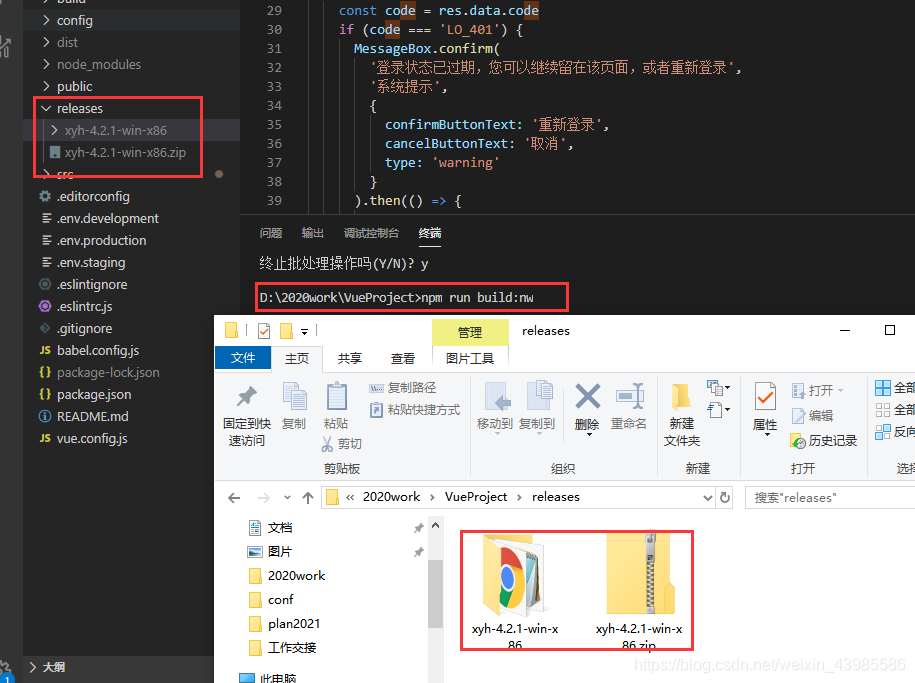
Task: Click the Cut scissors option
Action: tap(341, 444)
